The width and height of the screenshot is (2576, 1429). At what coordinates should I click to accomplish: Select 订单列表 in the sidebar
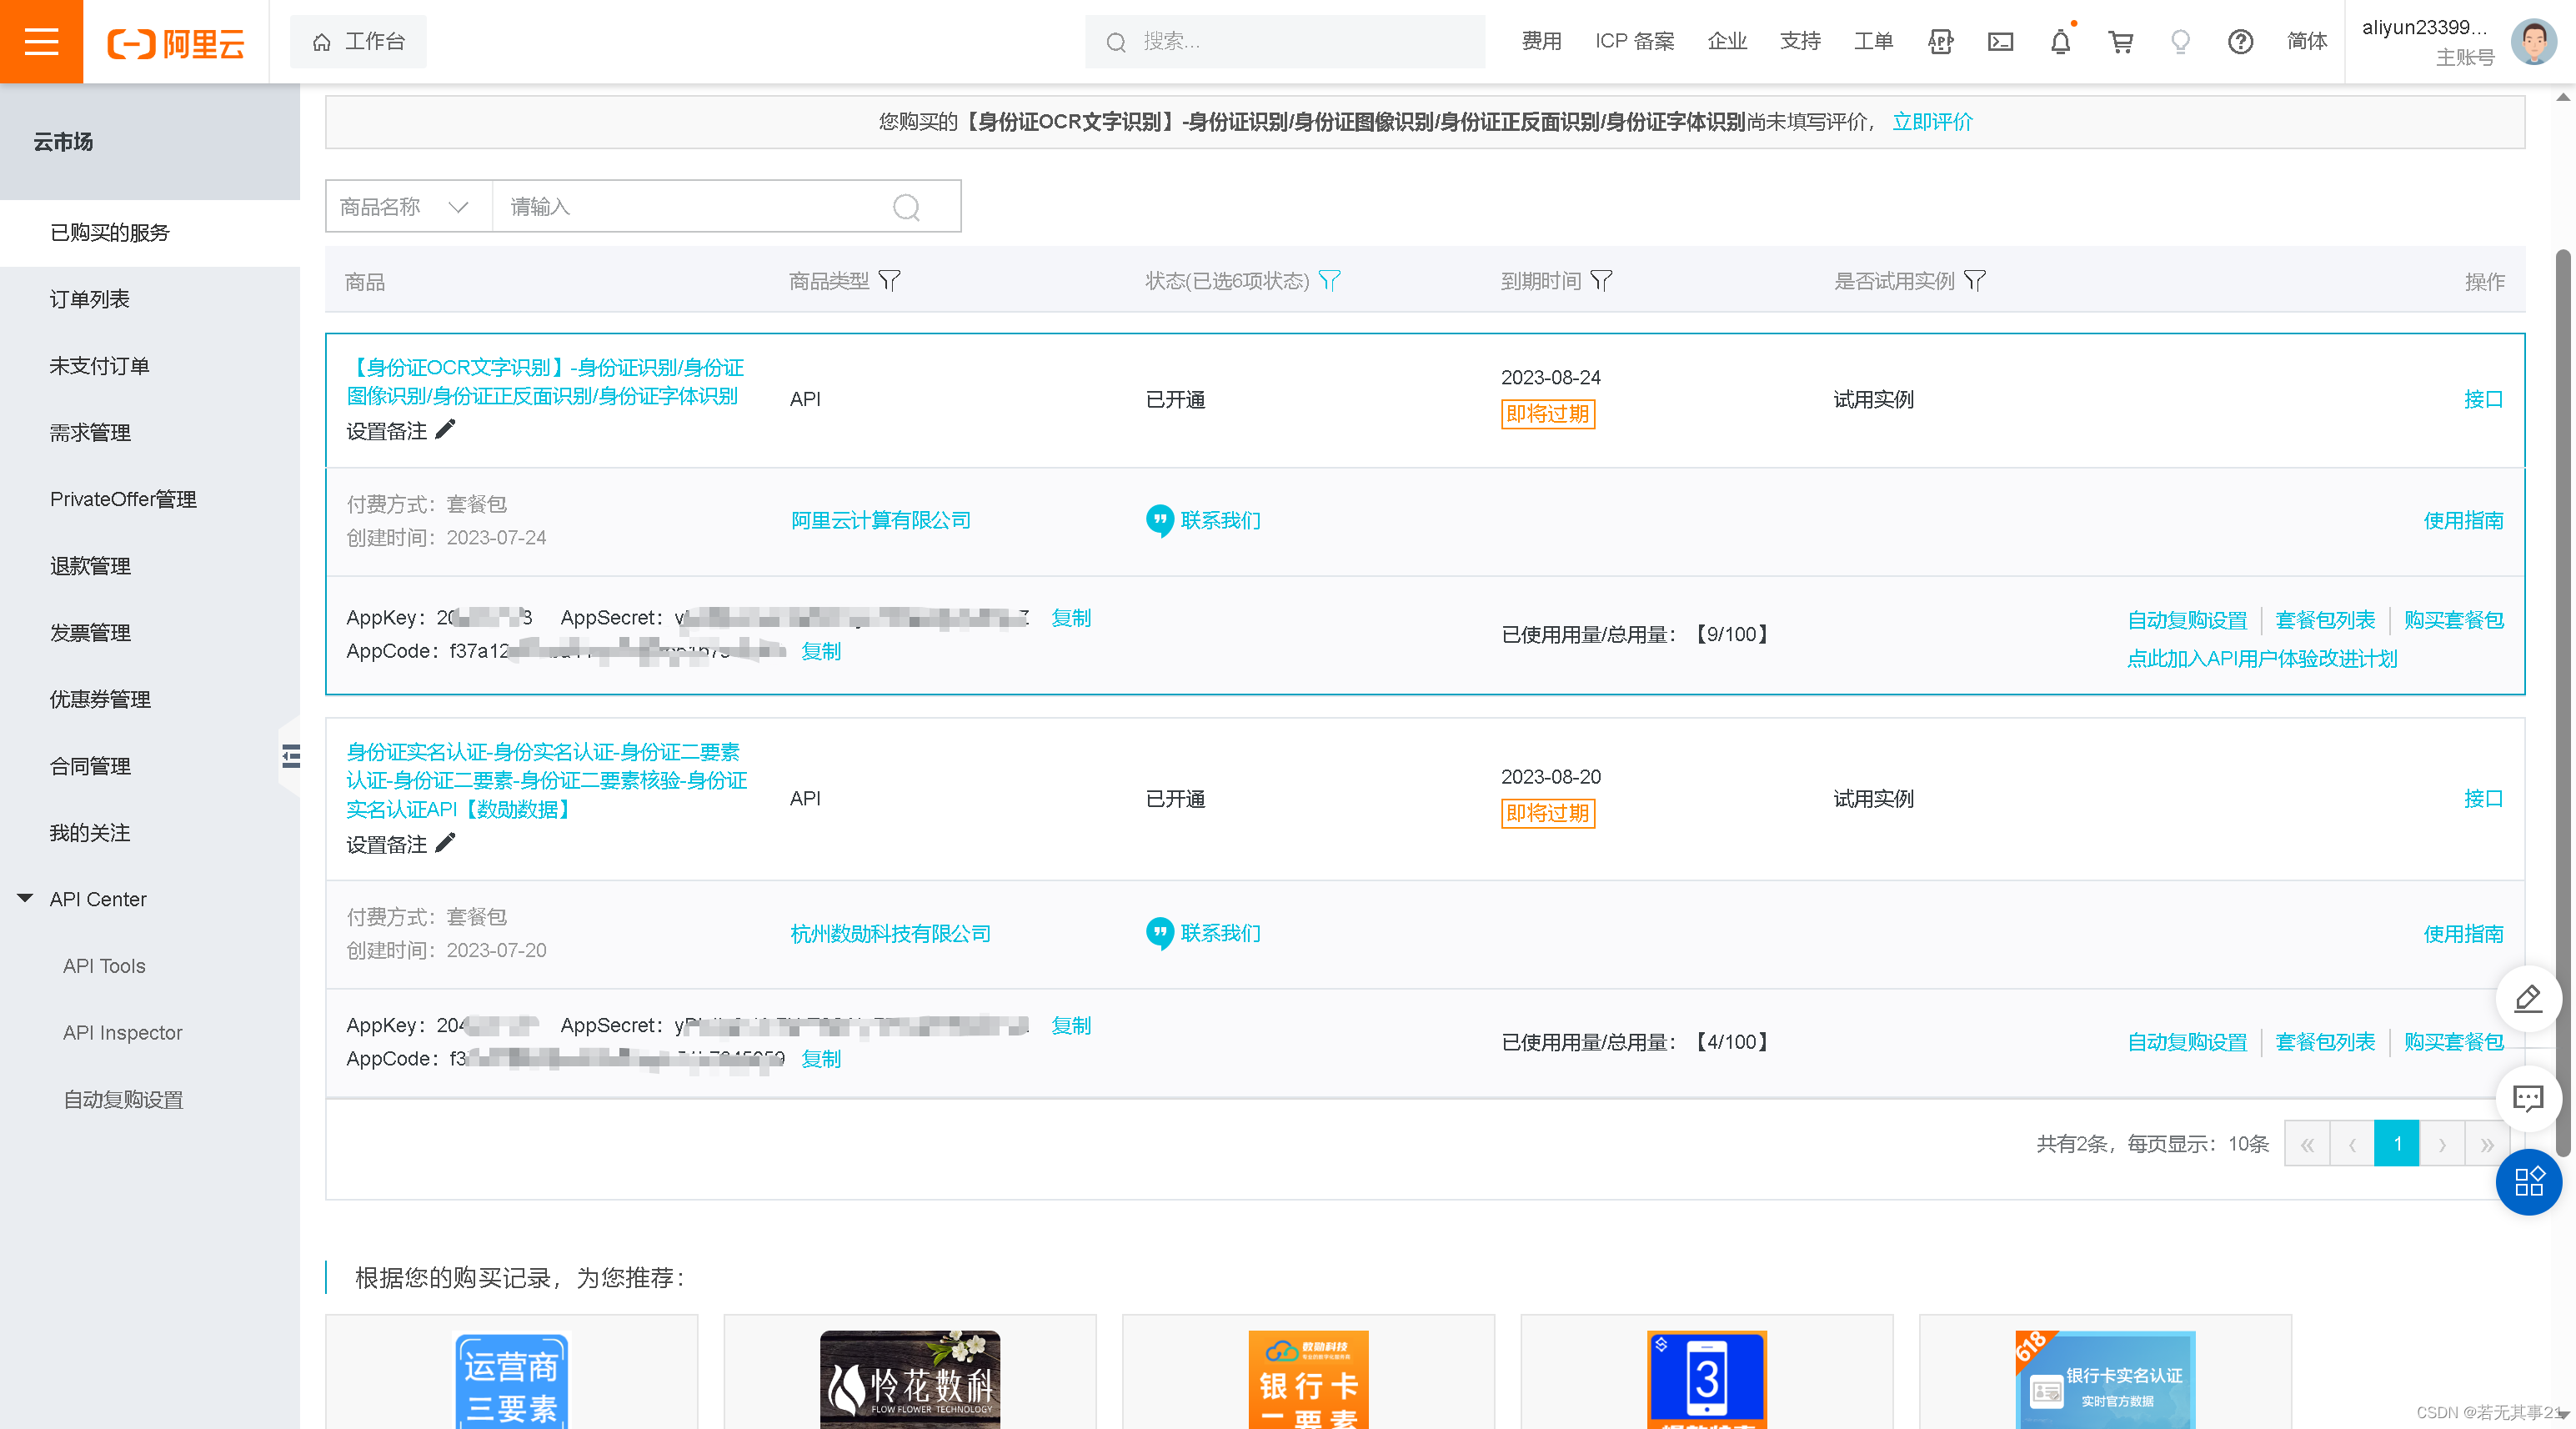tap(90, 299)
